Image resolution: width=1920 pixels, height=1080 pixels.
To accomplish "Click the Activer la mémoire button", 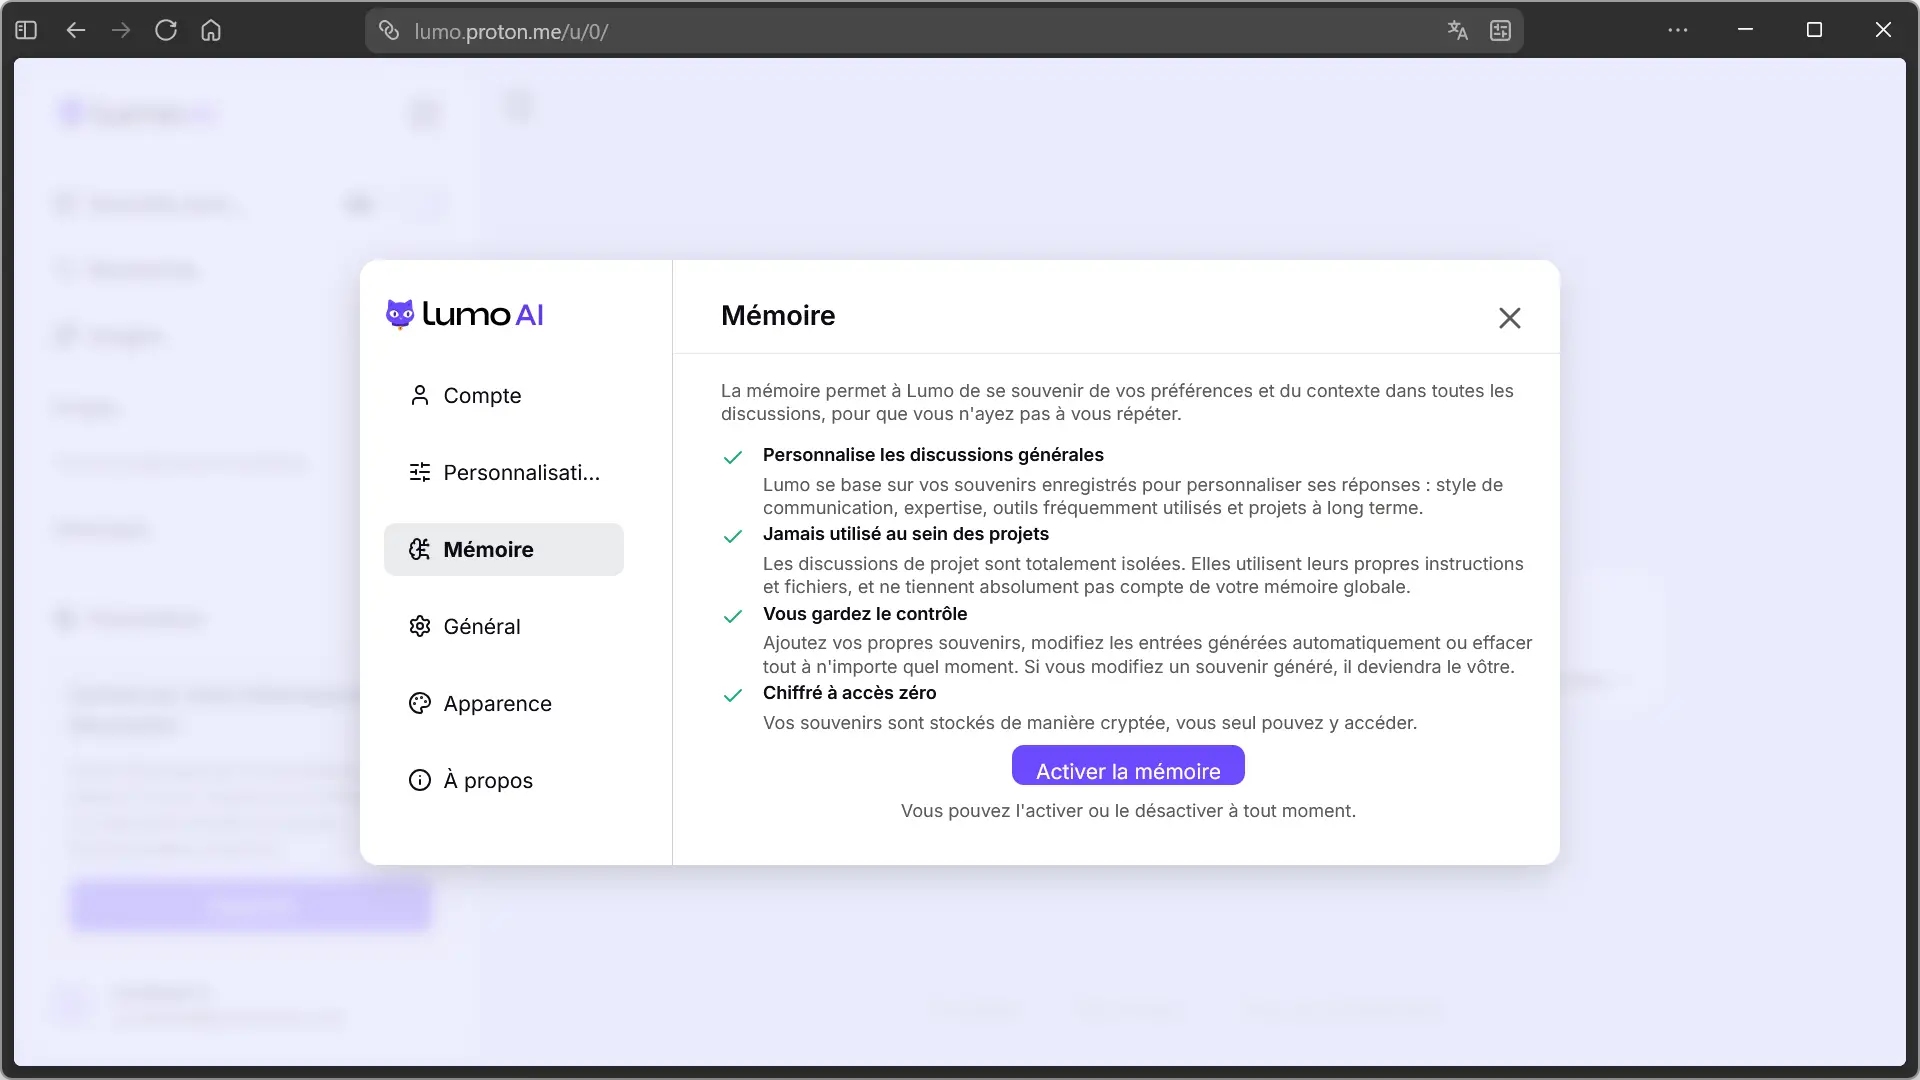I will [x=1128, y=766].
